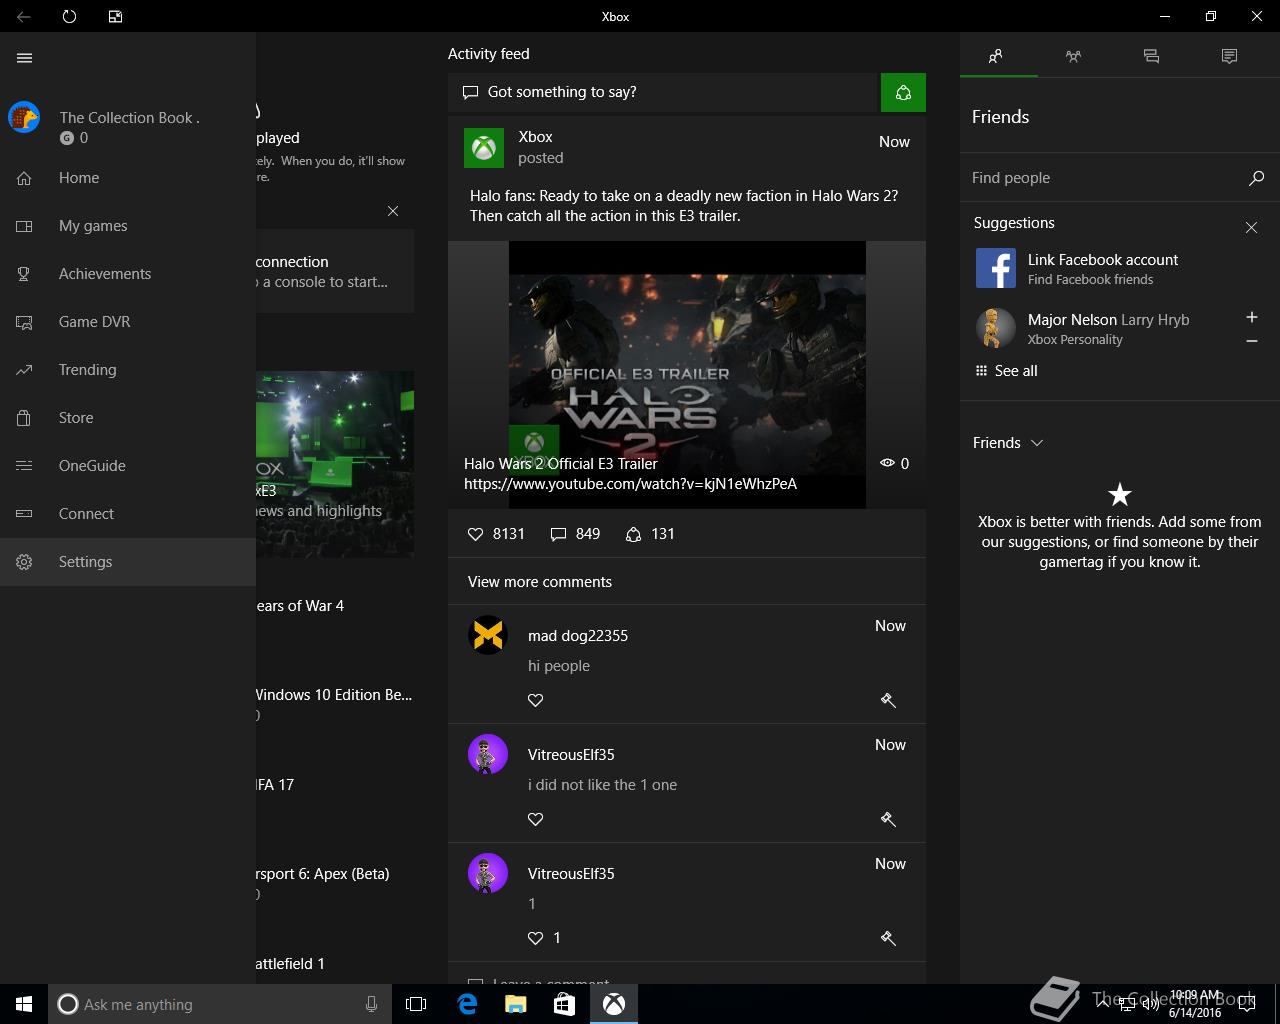This screenshot has width=1280, height=1024.
Task: Open Major Nelson's profile
Action: click(1082, 328)
